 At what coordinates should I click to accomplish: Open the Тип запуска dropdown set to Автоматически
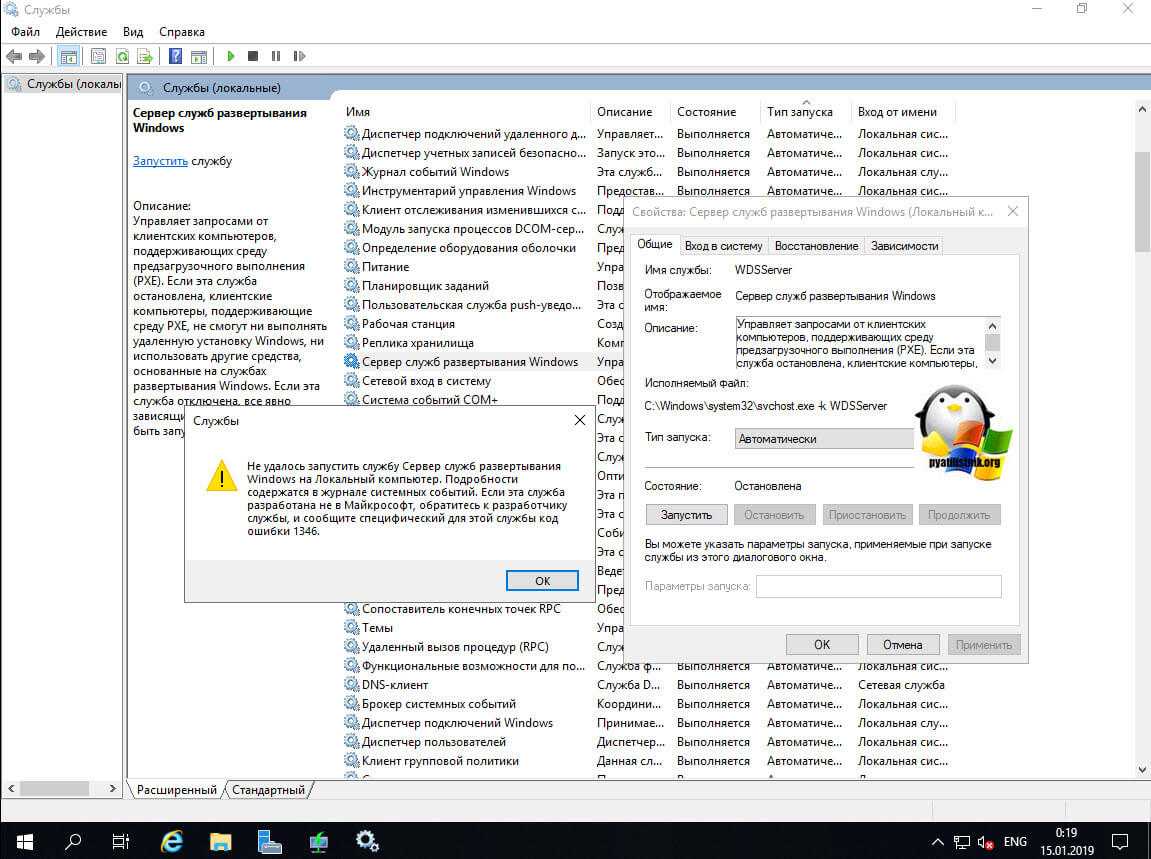click(824, 439)
